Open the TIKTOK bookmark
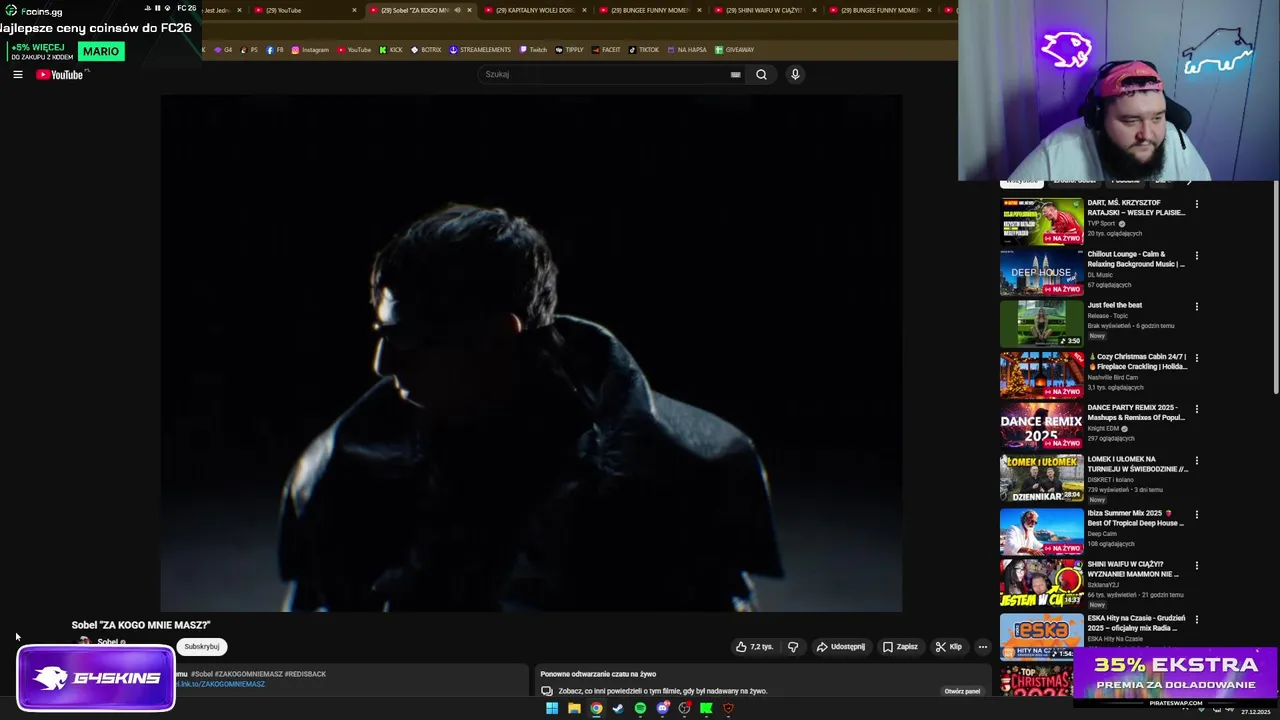Screen dimensions: 1280x720 click(x=644, y=49)
